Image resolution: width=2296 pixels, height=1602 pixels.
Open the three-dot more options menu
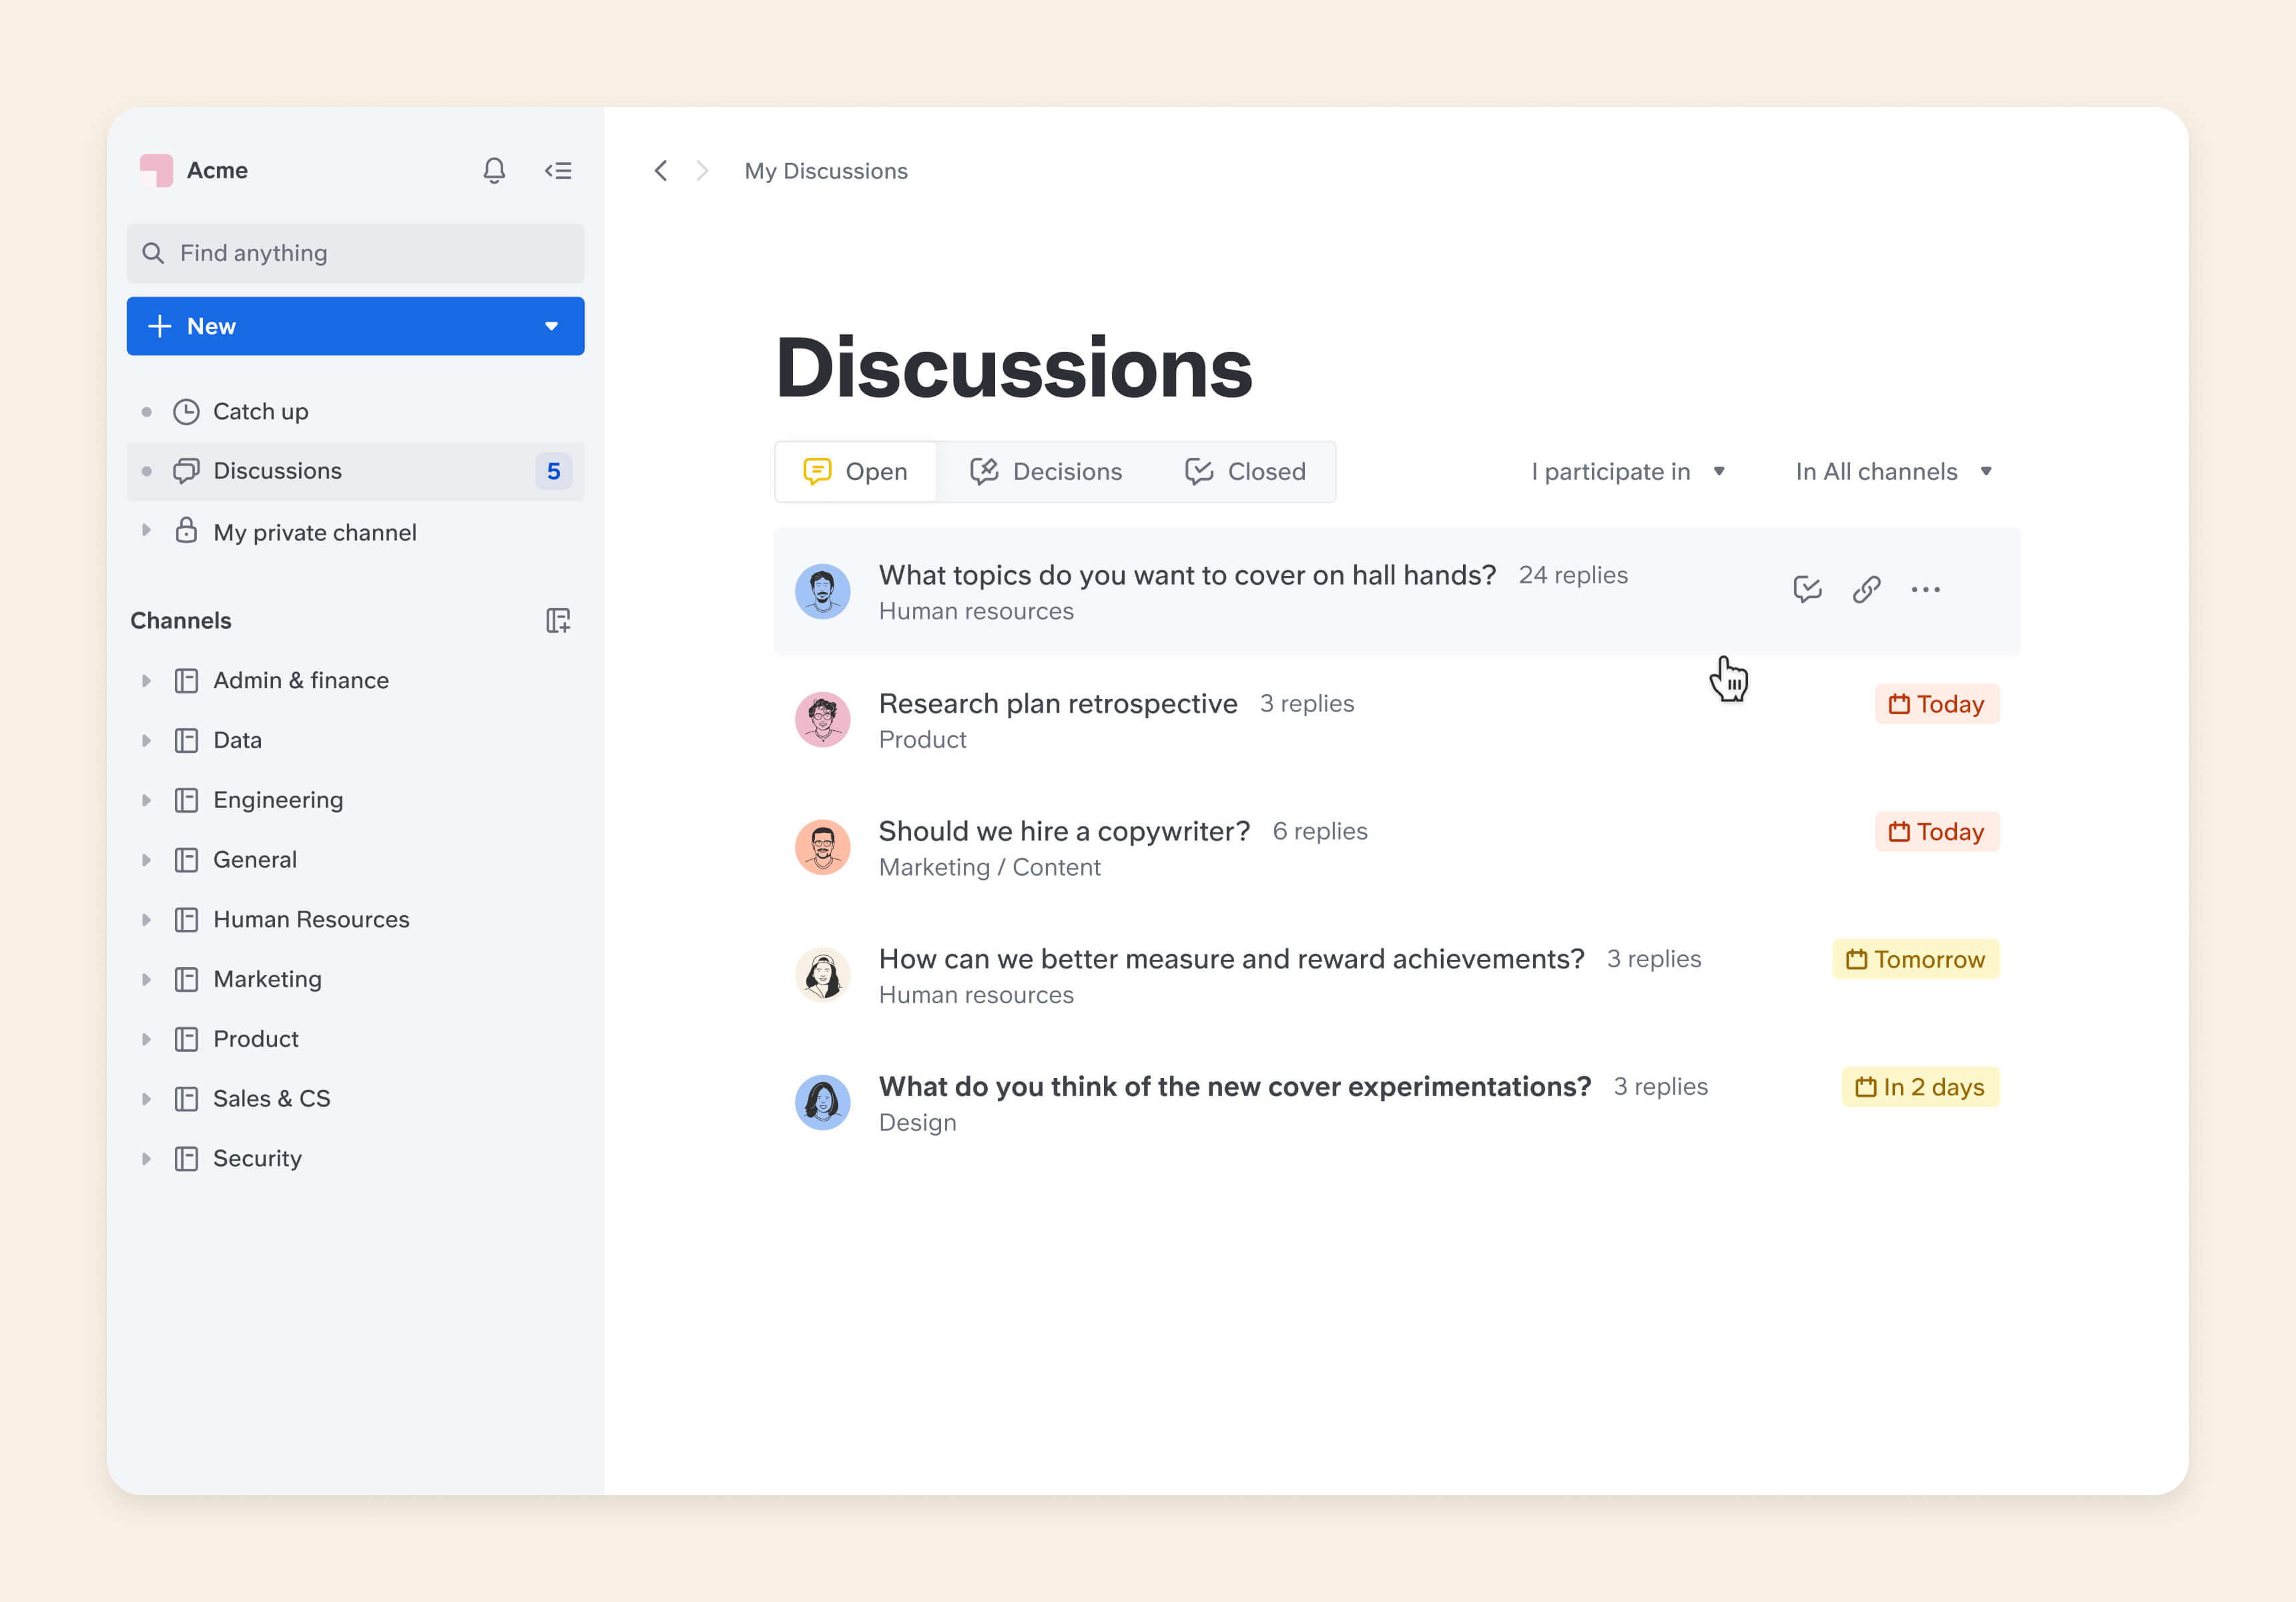[x=1925, y=589]
